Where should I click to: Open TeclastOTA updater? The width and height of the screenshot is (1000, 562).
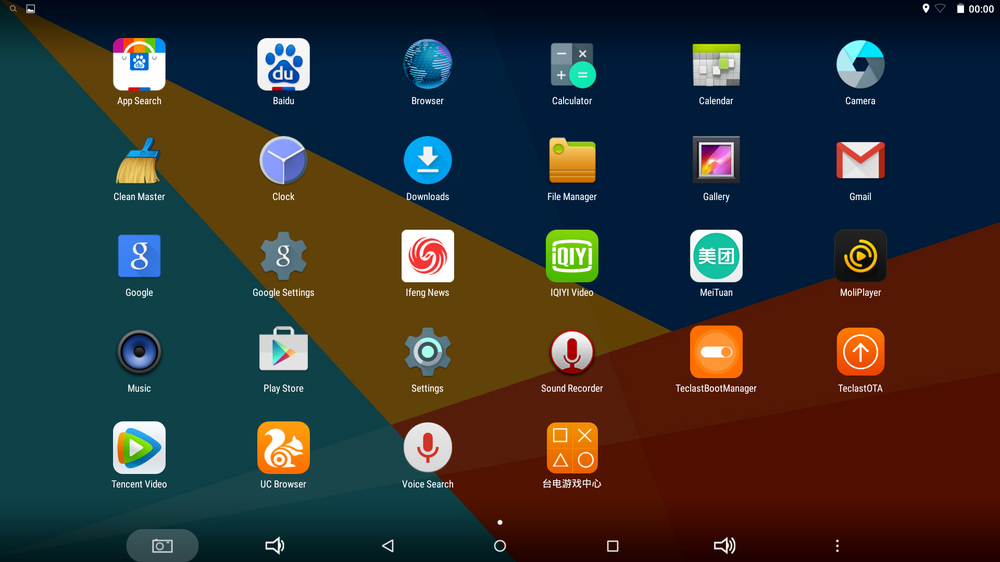[860, 352]
